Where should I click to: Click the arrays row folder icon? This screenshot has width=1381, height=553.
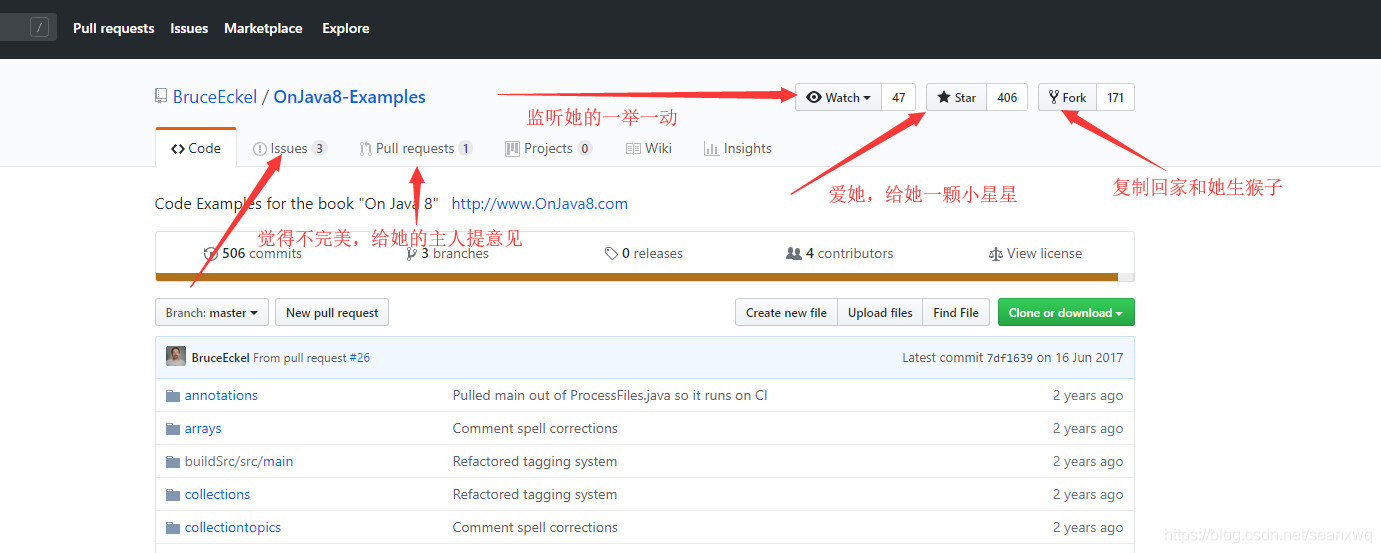(x=172, y=428)
